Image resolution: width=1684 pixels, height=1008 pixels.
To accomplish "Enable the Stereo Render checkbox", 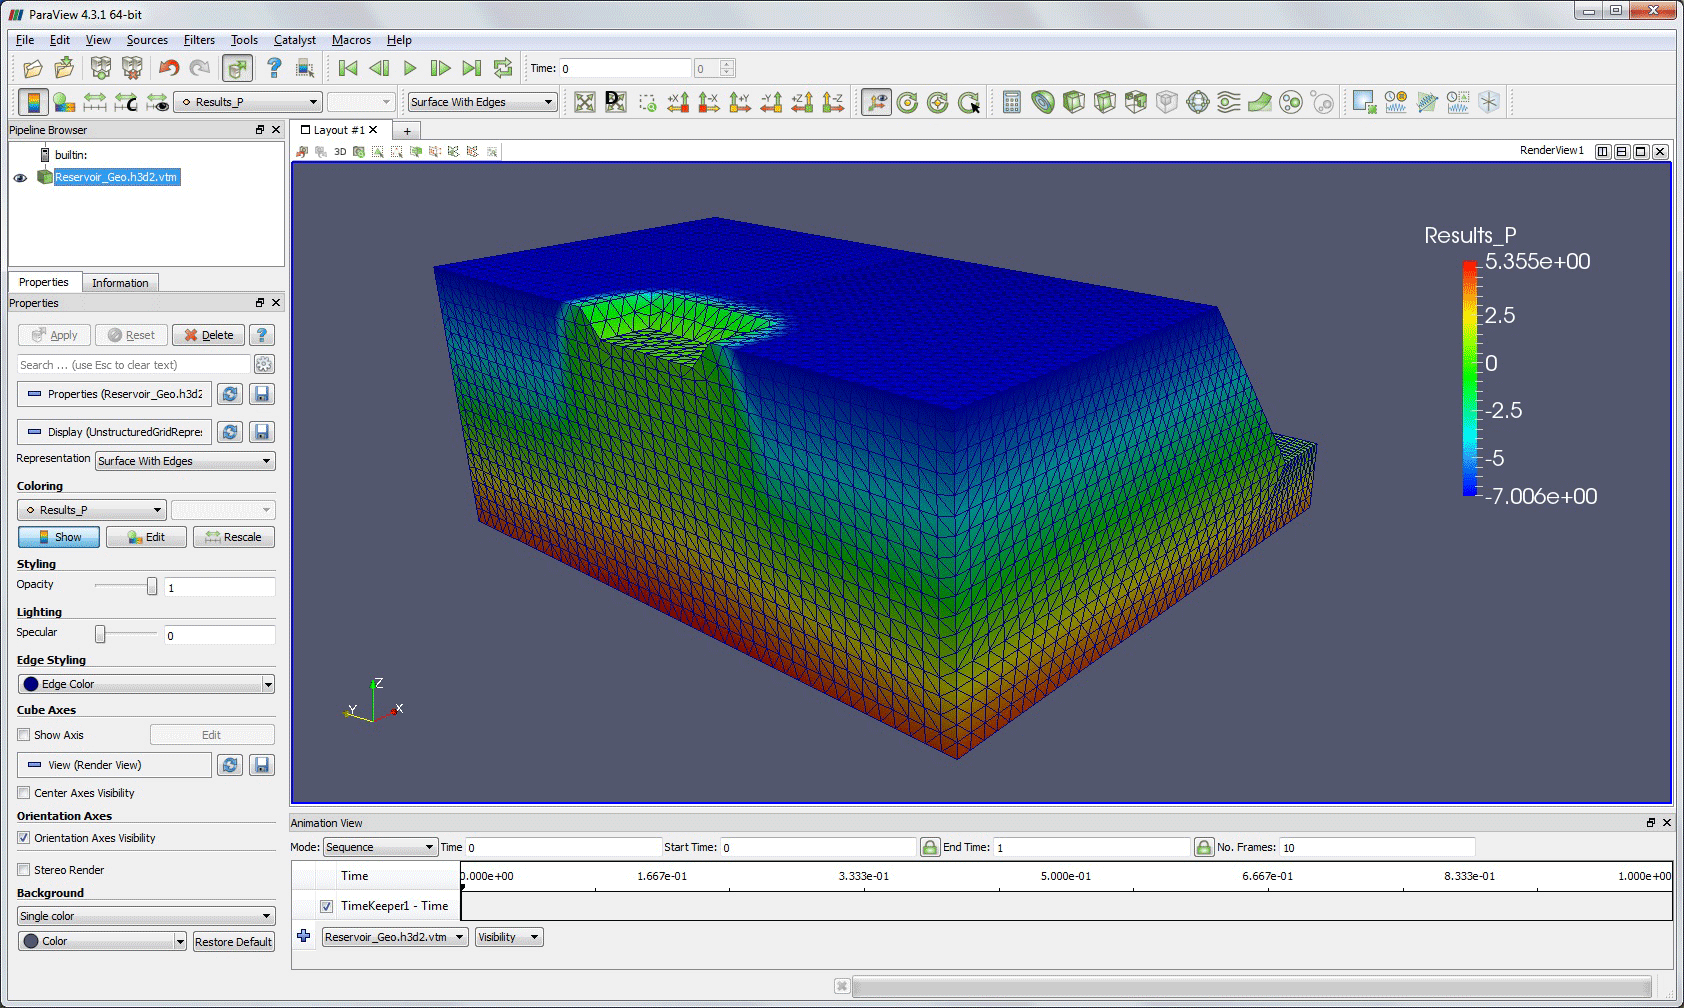I will (x=24, y=870).
